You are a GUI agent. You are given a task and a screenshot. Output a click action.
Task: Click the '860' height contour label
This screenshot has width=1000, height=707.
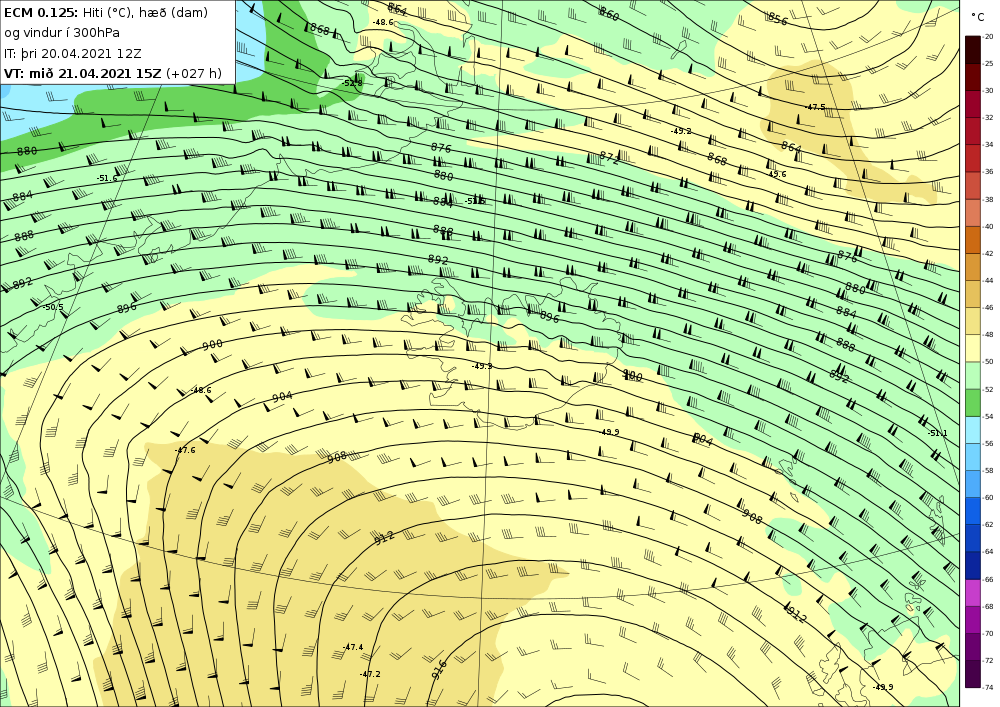click(x=609, y=13)
